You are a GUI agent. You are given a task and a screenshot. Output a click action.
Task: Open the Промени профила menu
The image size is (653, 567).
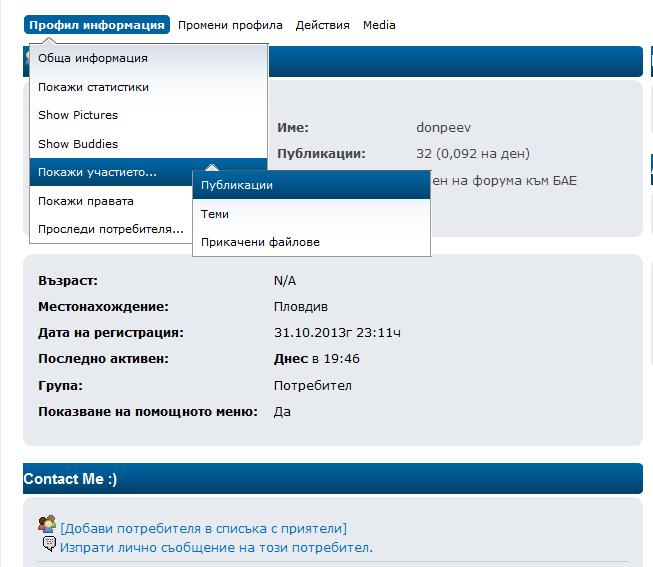(230, 25)
